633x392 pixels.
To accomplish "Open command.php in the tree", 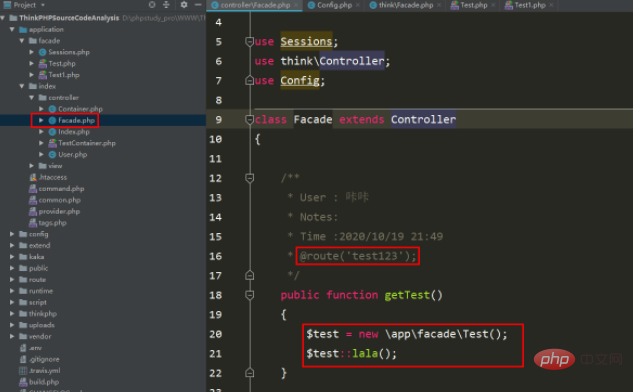I will coord(61,189).
